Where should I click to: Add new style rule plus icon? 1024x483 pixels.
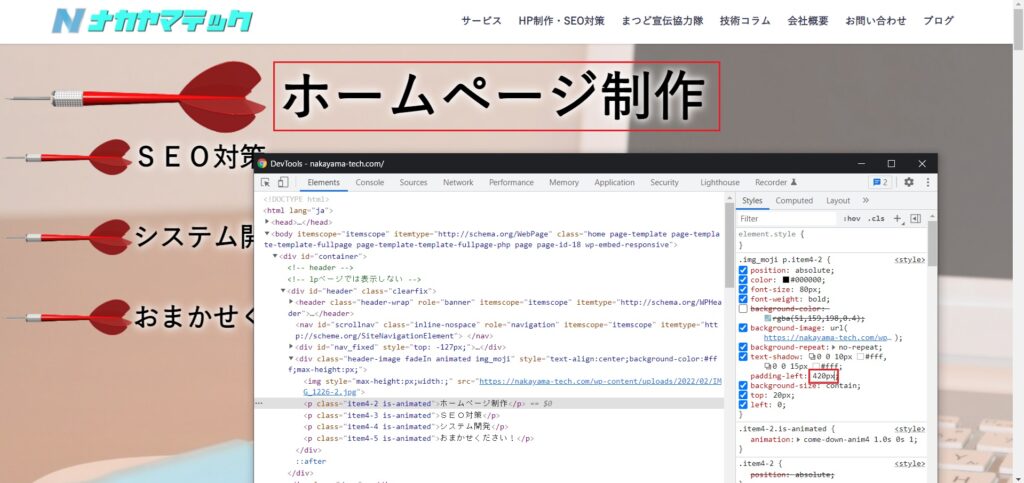(x=897, y=219)
